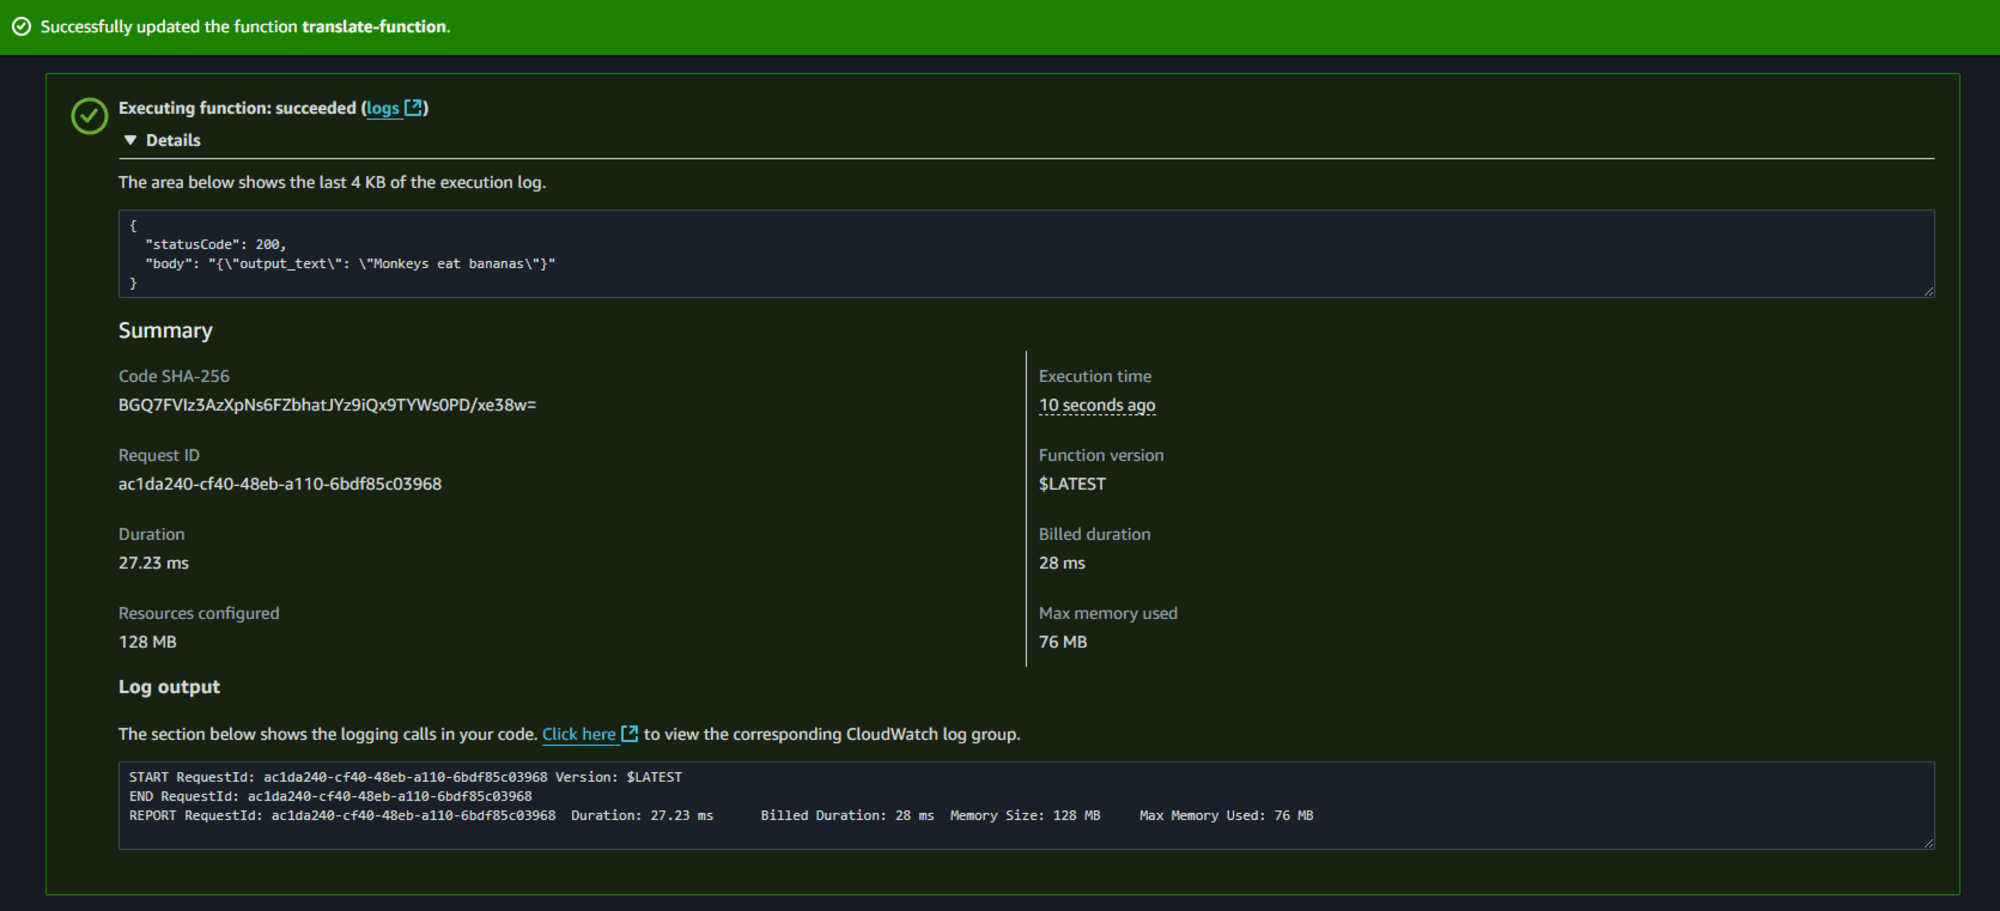The image size is (2000, 911).
Task: Open the execution logs link
Action: coord(383,108)
